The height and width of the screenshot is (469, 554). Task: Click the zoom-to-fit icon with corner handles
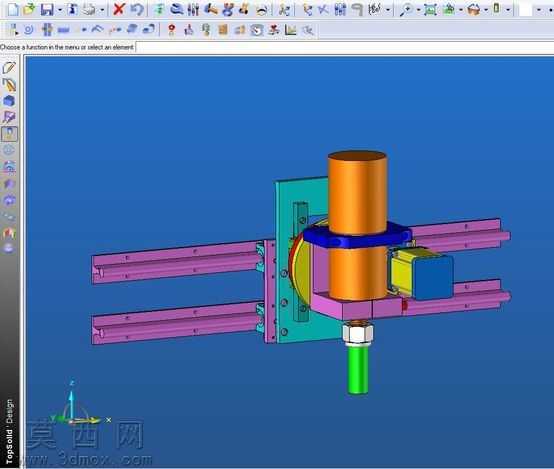tap(430, 9)
